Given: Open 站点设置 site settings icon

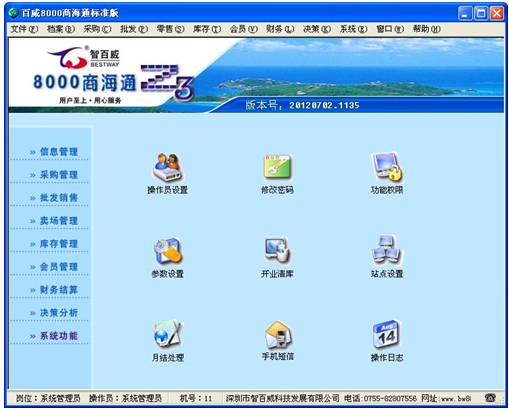Looking at the screenshot, I should 387,250.
